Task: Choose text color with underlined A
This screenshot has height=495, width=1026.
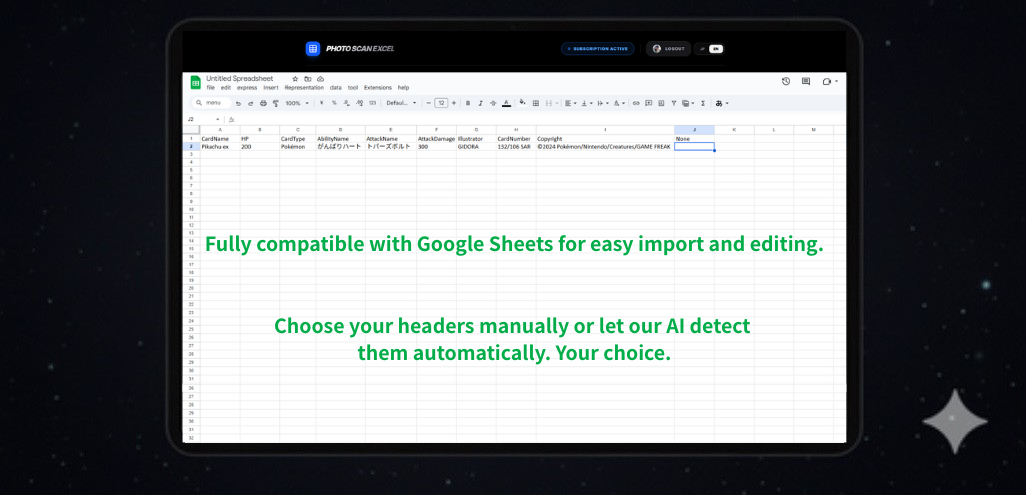Action: pyautogui.click(x=506, y=103)
